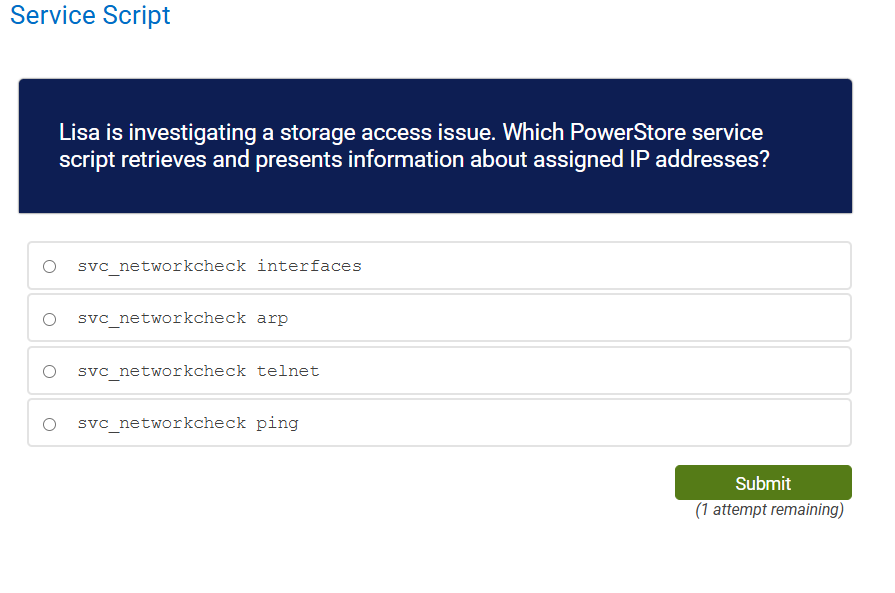
Task: Select the svc_networkcheck interfaces radio button
Action: click(x=49, y=265)
